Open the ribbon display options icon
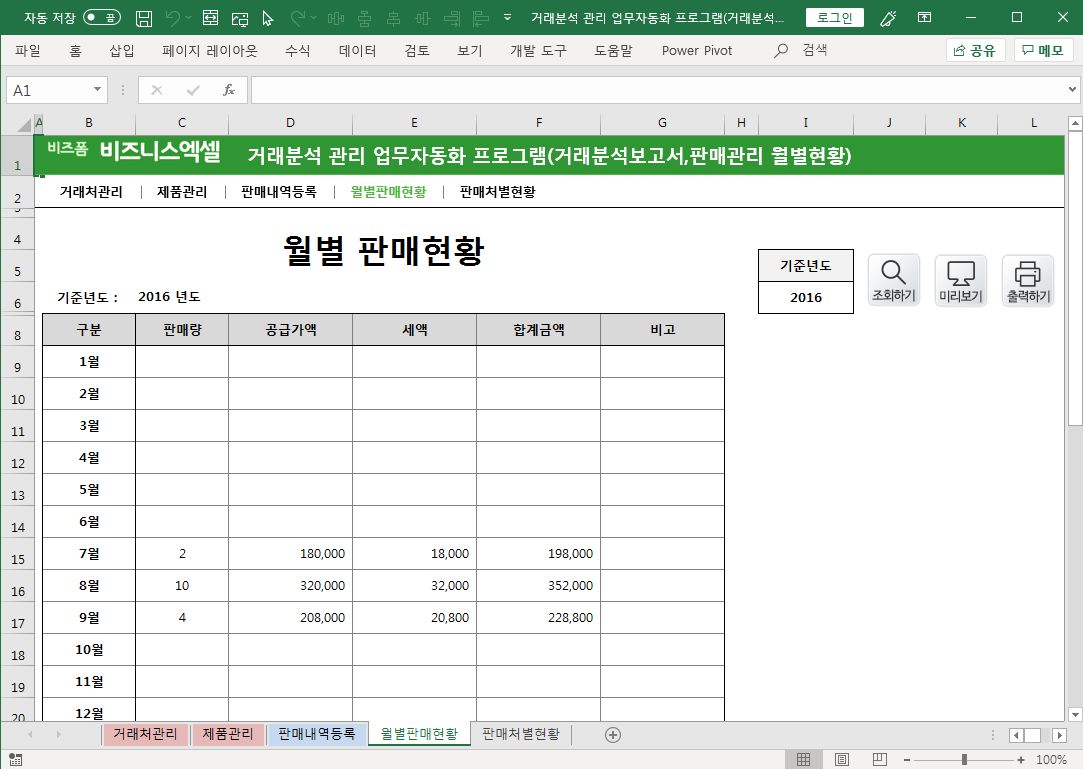 coord(925,18)
